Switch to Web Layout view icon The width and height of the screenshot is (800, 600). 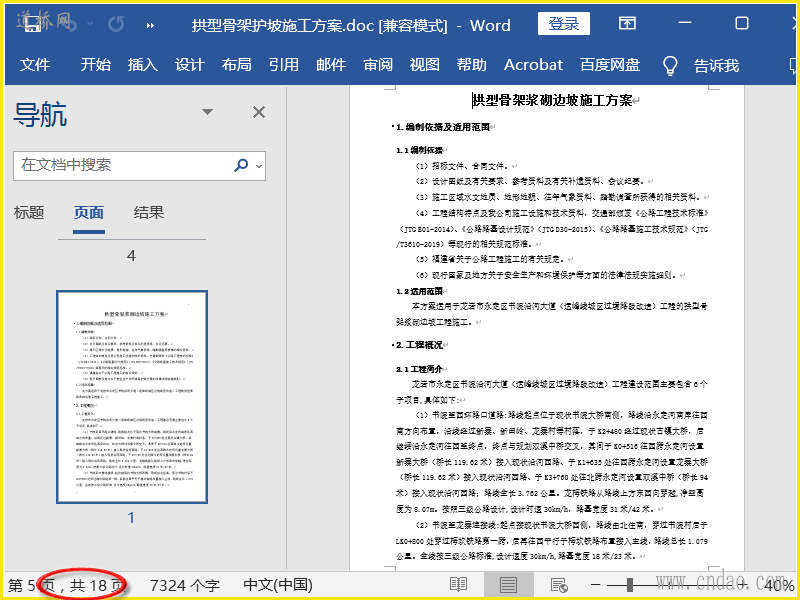(x=559, y=585)
